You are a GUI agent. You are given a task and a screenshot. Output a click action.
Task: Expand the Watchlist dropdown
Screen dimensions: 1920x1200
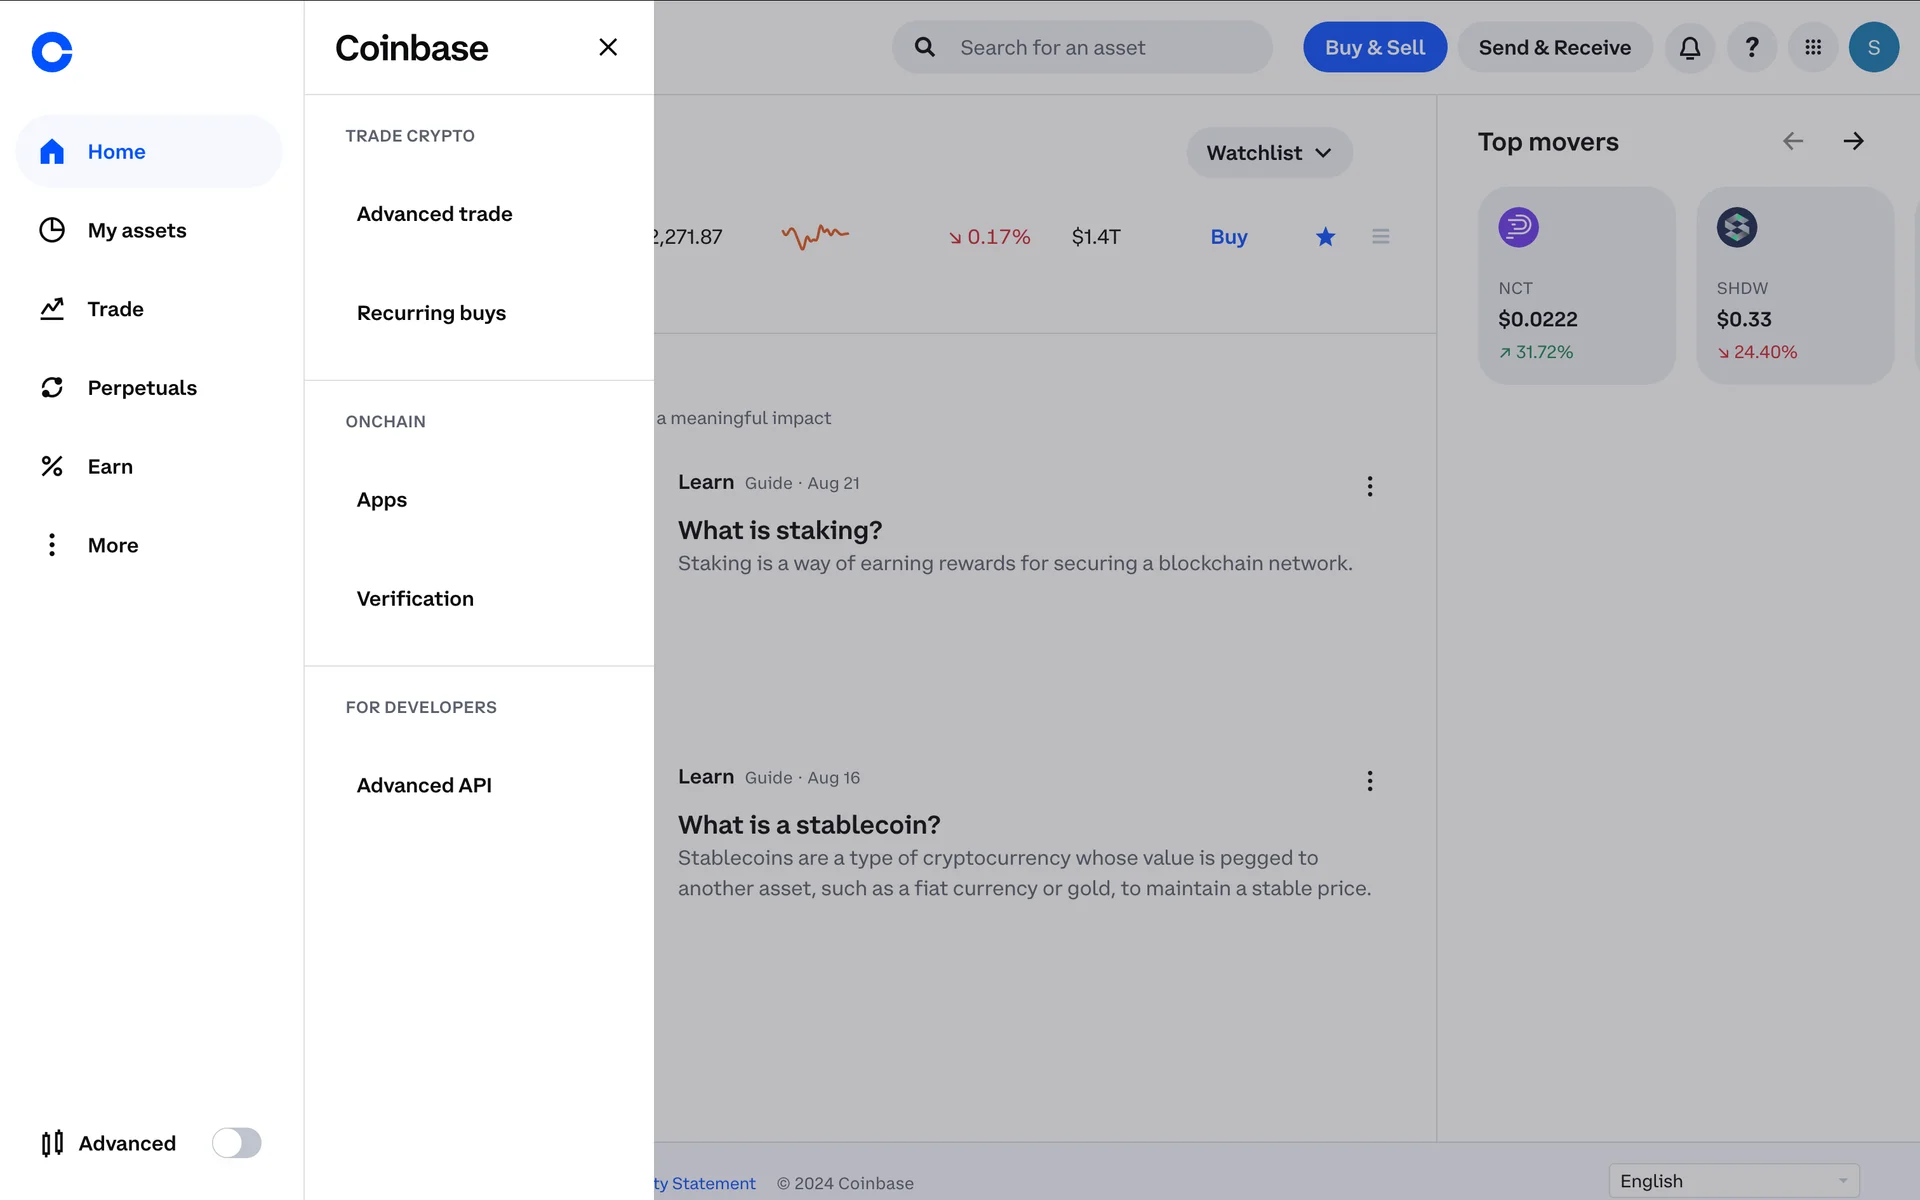click(x=1269, y=153)
